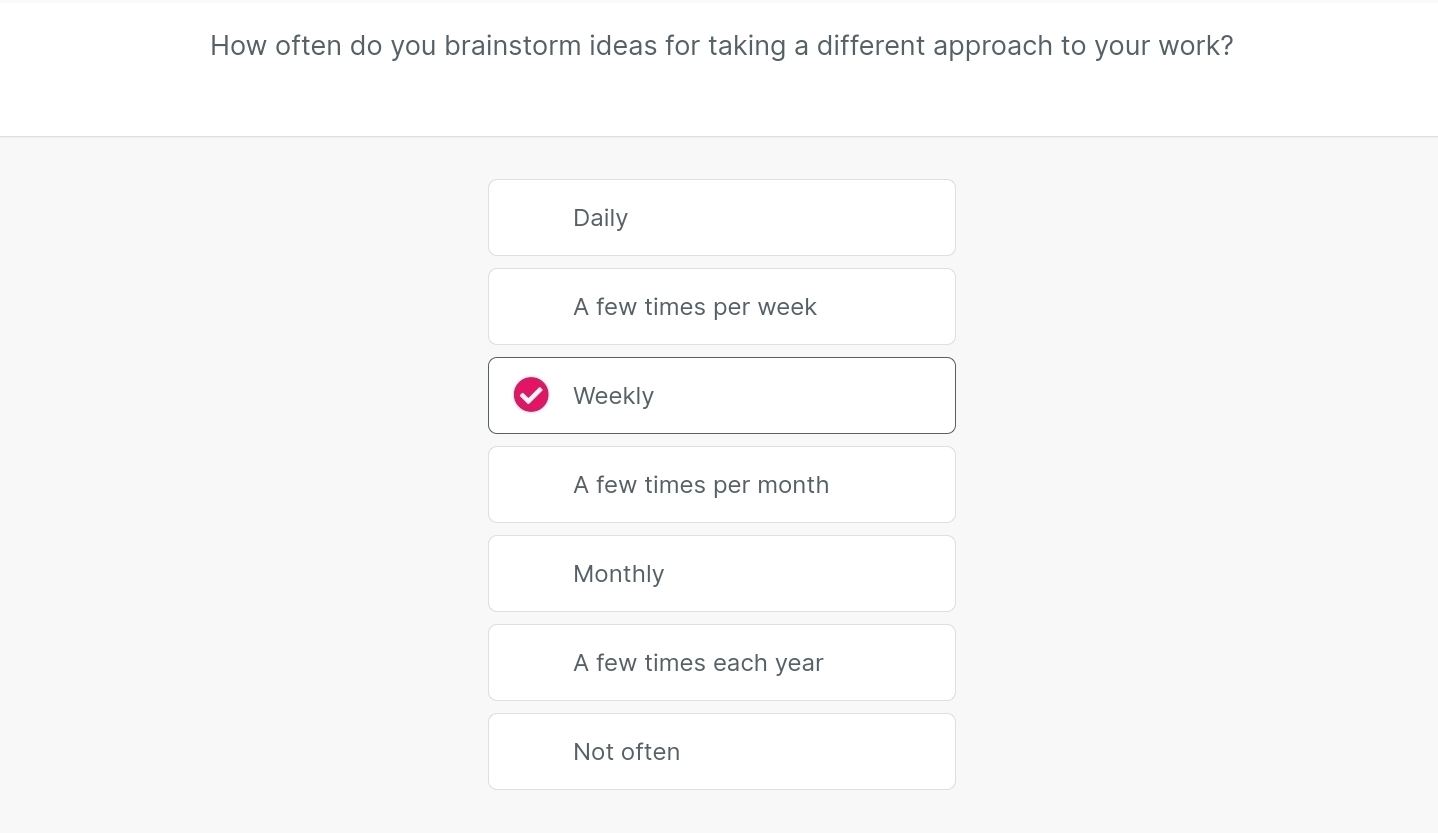The image size is (1438, 833).
Task: Click the empty check area in the 'A few times each year' card
Action: click(x=531, y=663)
